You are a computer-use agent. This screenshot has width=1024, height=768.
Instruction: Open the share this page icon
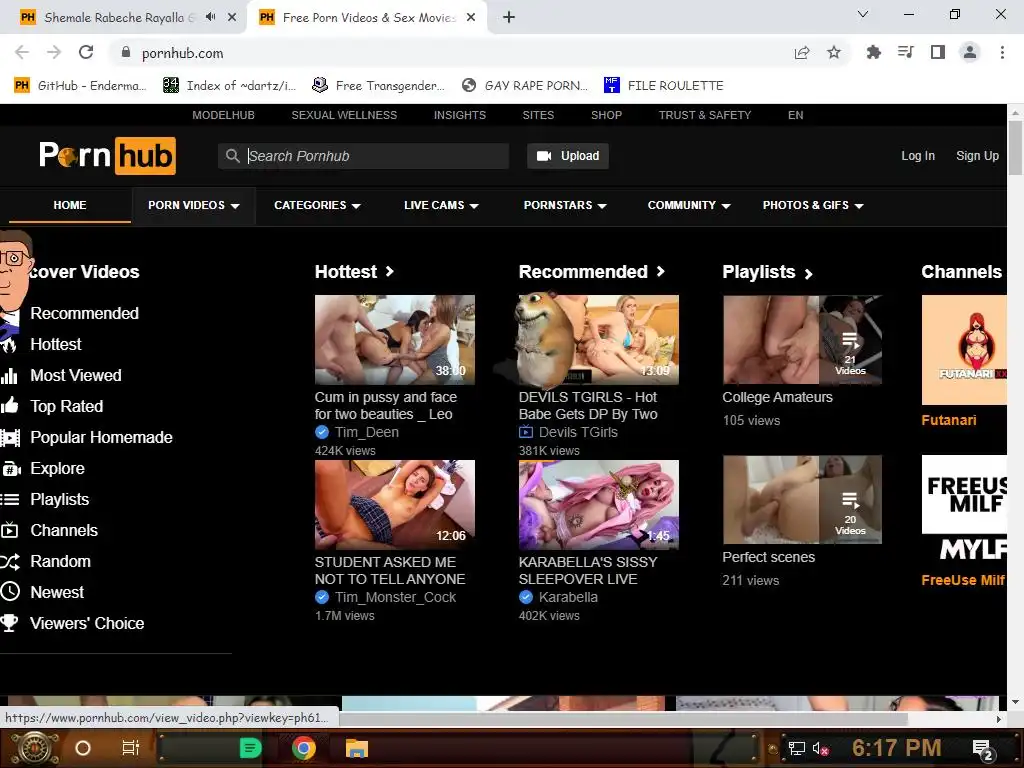pyautogui.click(x=802, y=52)
